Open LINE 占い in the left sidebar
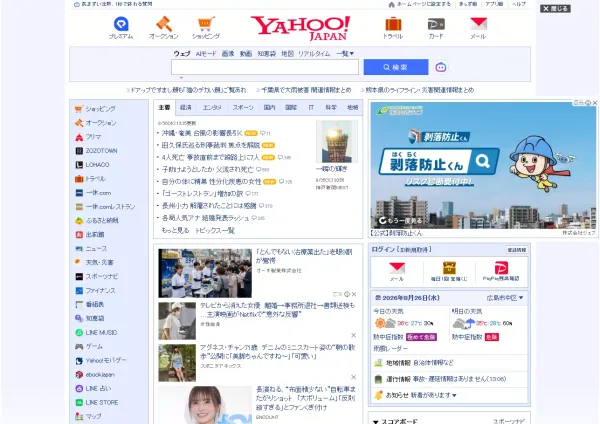 (93, 388)
